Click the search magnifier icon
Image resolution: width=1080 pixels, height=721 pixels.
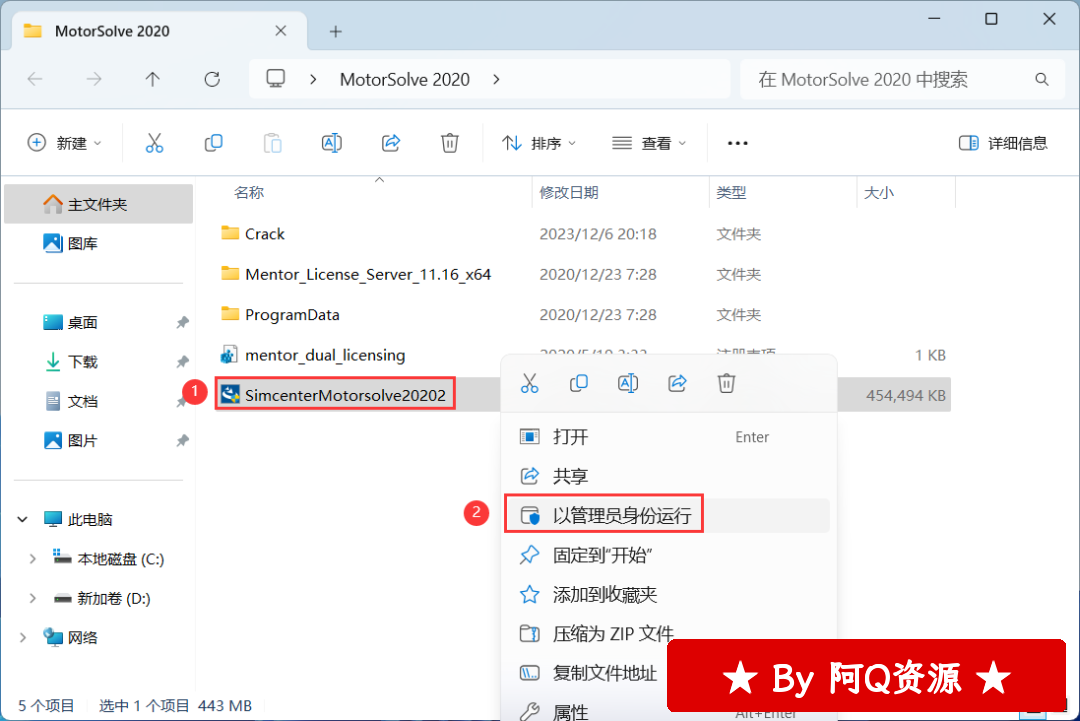(x=1041, y=80)
